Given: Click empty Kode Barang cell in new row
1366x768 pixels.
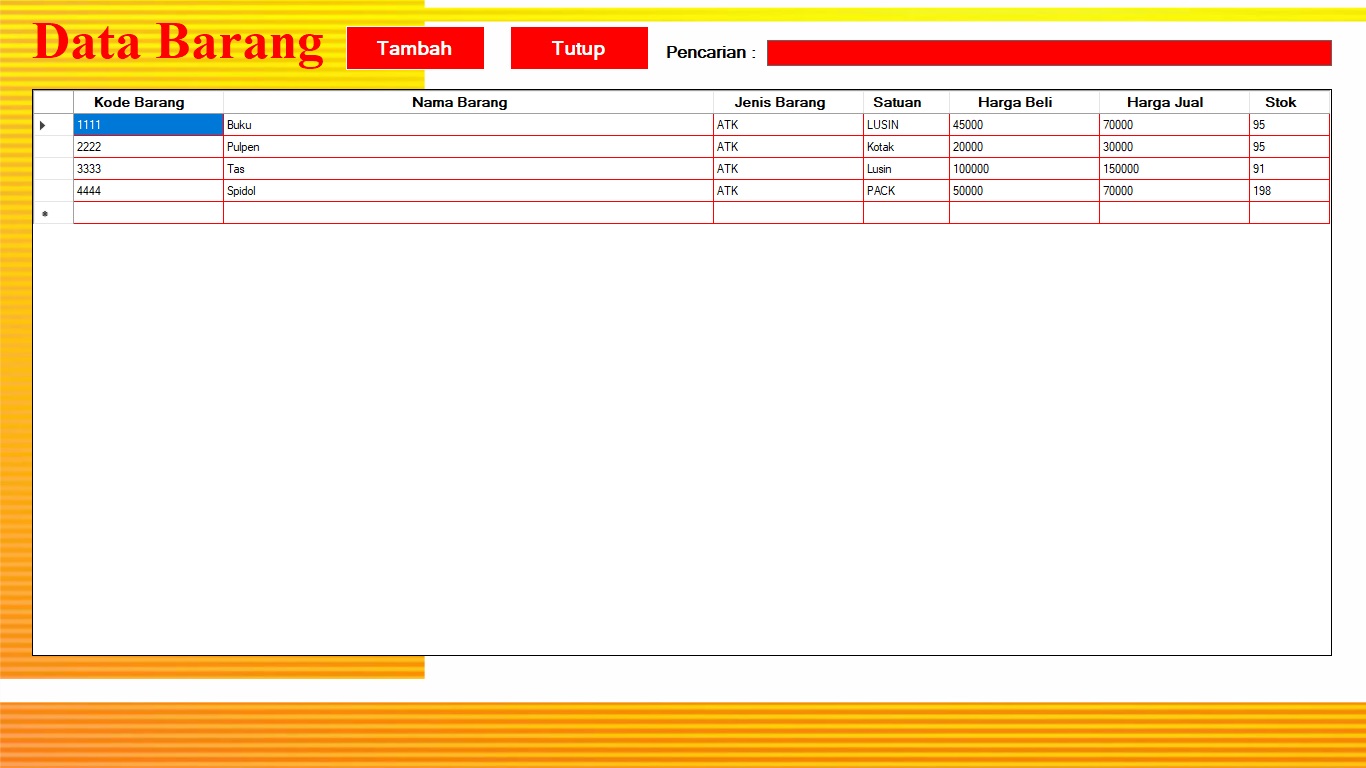Looking at the screenshot, I should point(148,213).
